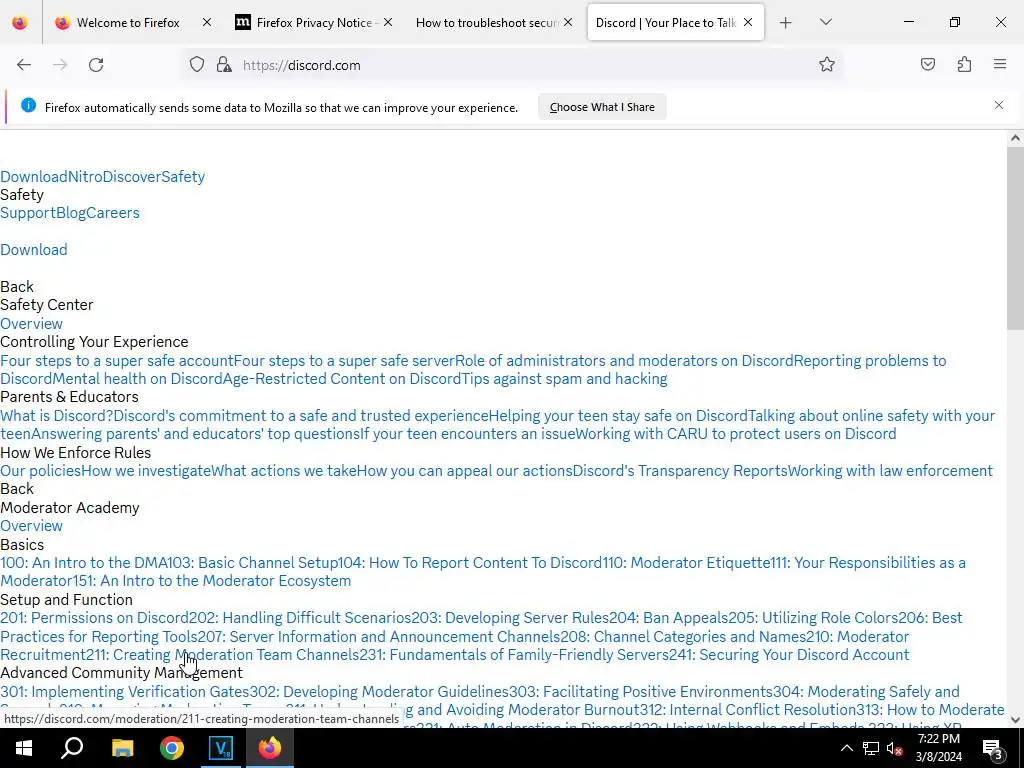Image resolution: width=1024 pixels, height=768 pixels.
Task: Click page scrollbar down arrow
Action: [x=1015, y=720]
